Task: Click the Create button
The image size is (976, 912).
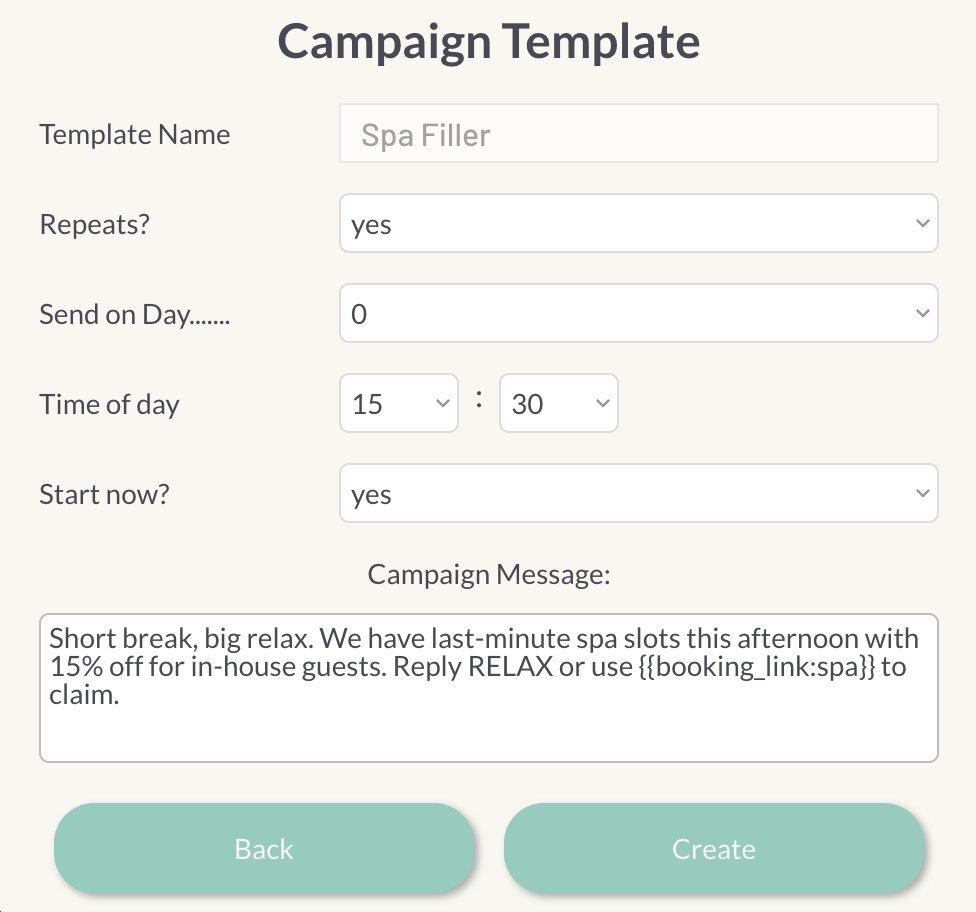Action: pyautogui.click(x=713, y=848)
